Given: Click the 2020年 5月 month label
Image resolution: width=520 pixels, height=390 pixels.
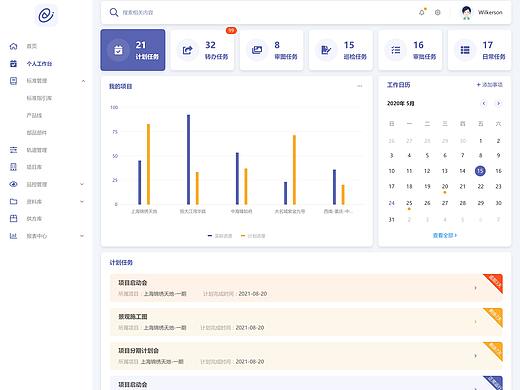Looking at the screenshot, I should (x=400, y=103).
